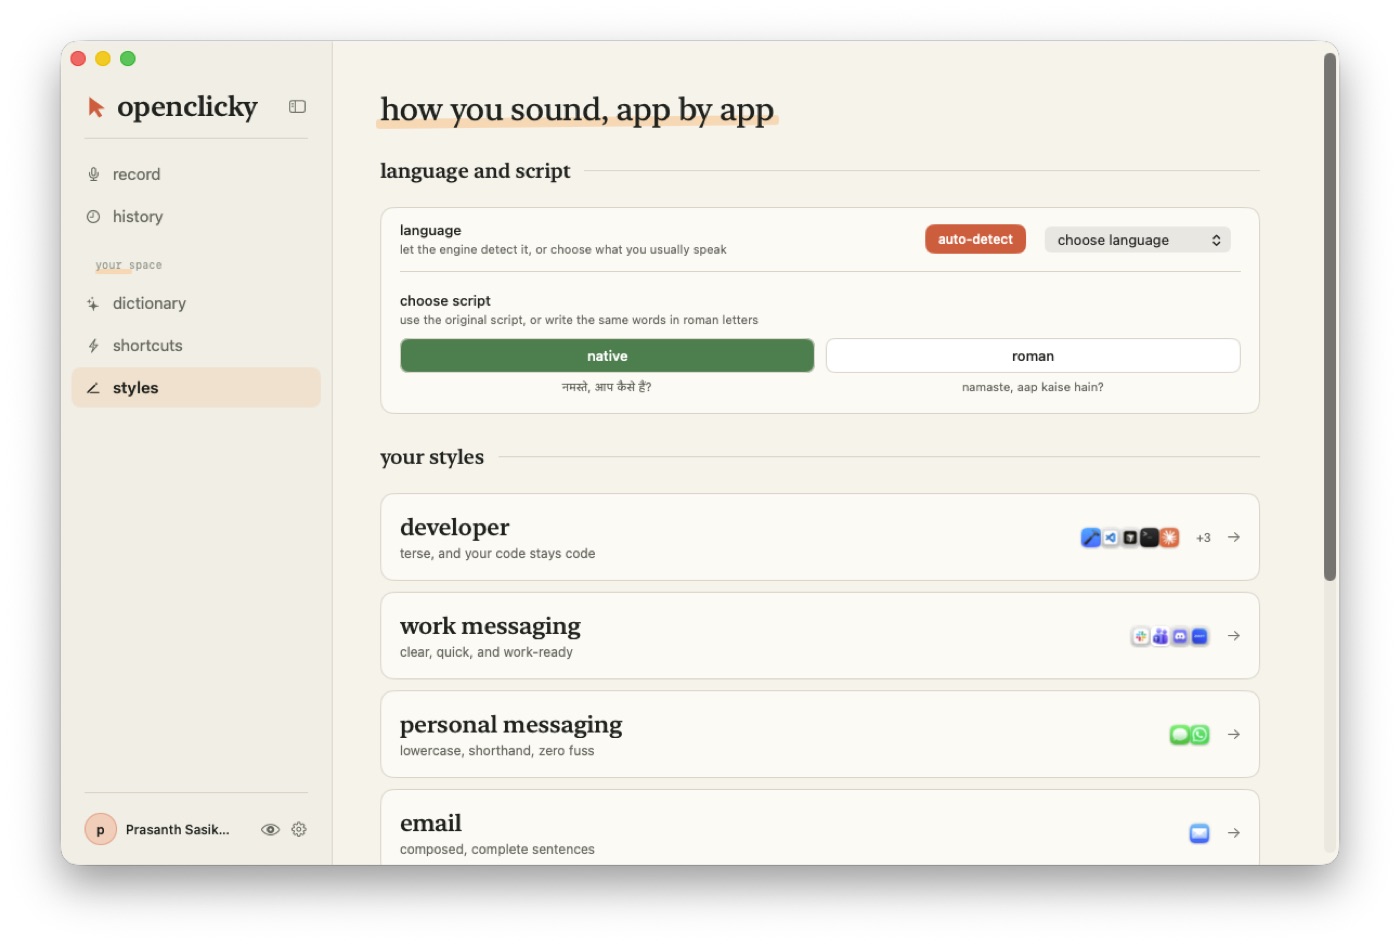This screenshot has height=945, width=1400.
Task: Show the +3 more developer apps
Action: click(x=1203, y=538)
